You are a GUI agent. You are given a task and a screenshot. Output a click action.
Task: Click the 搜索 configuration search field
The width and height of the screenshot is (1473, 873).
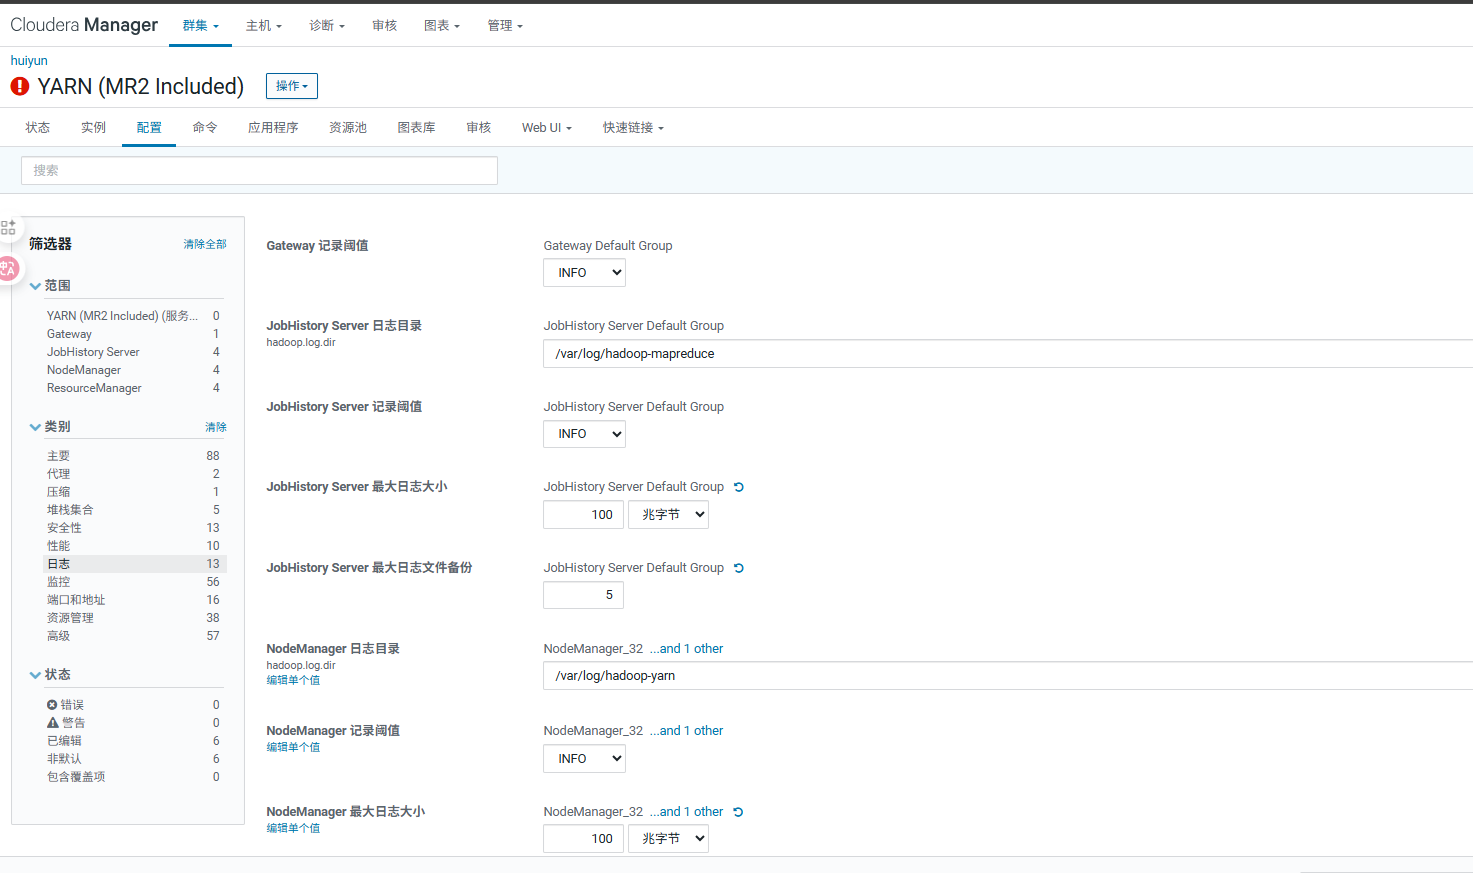[259, 171]
